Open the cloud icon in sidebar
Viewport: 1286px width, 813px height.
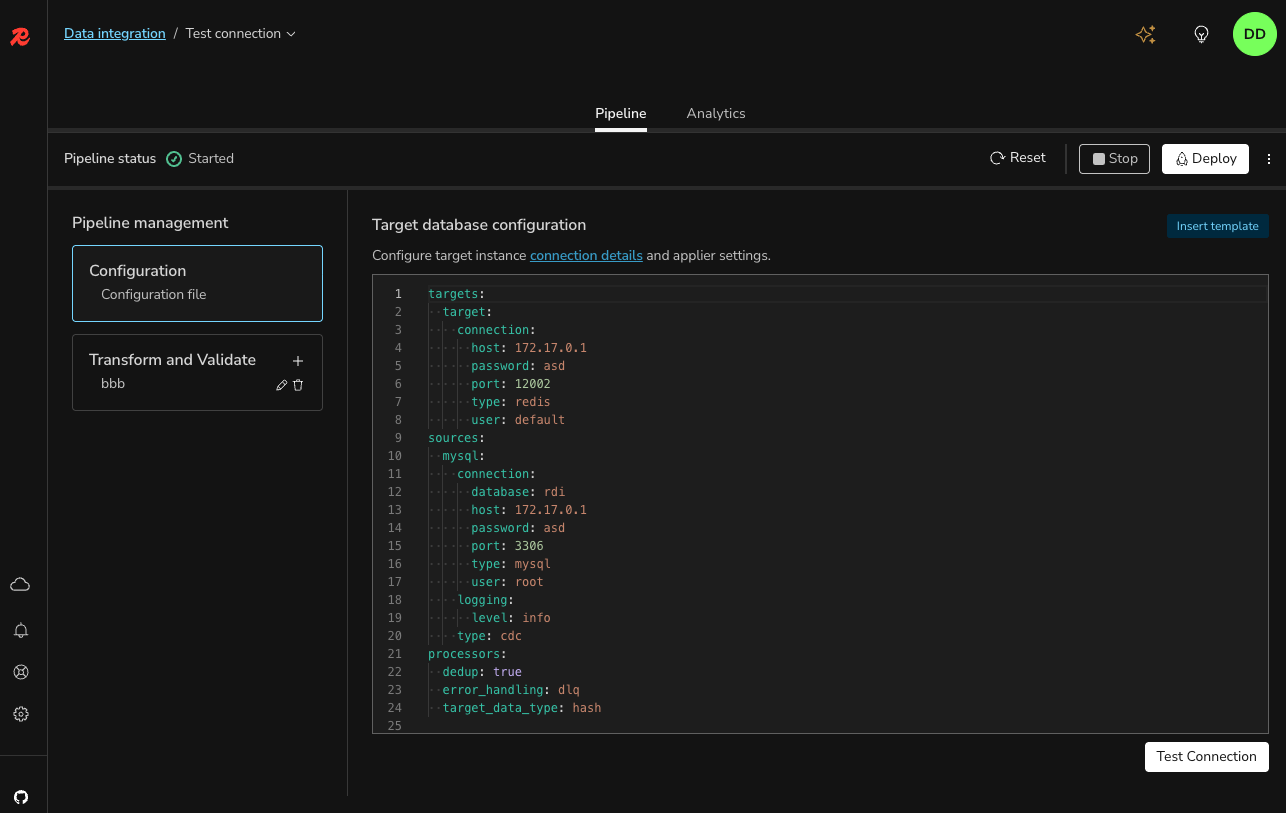coord(20,585)
